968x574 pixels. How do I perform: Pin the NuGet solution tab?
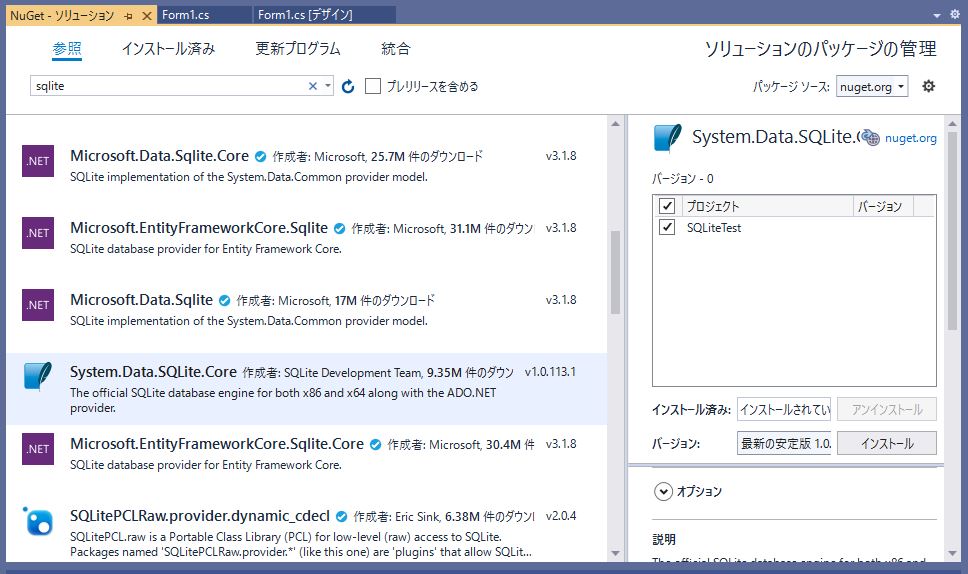click(128, 16)
